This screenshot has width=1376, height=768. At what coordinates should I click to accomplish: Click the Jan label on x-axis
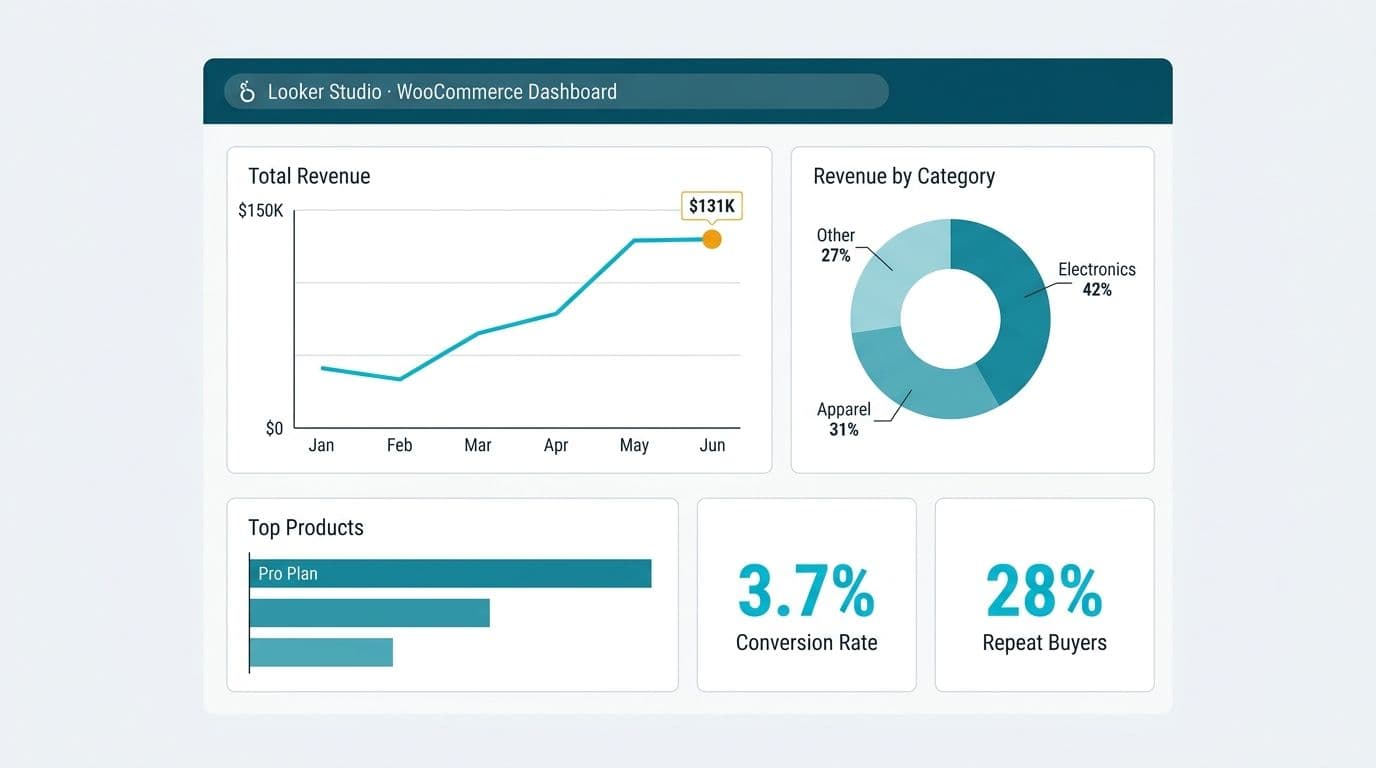pyautogui.click(x=321, y=445)
